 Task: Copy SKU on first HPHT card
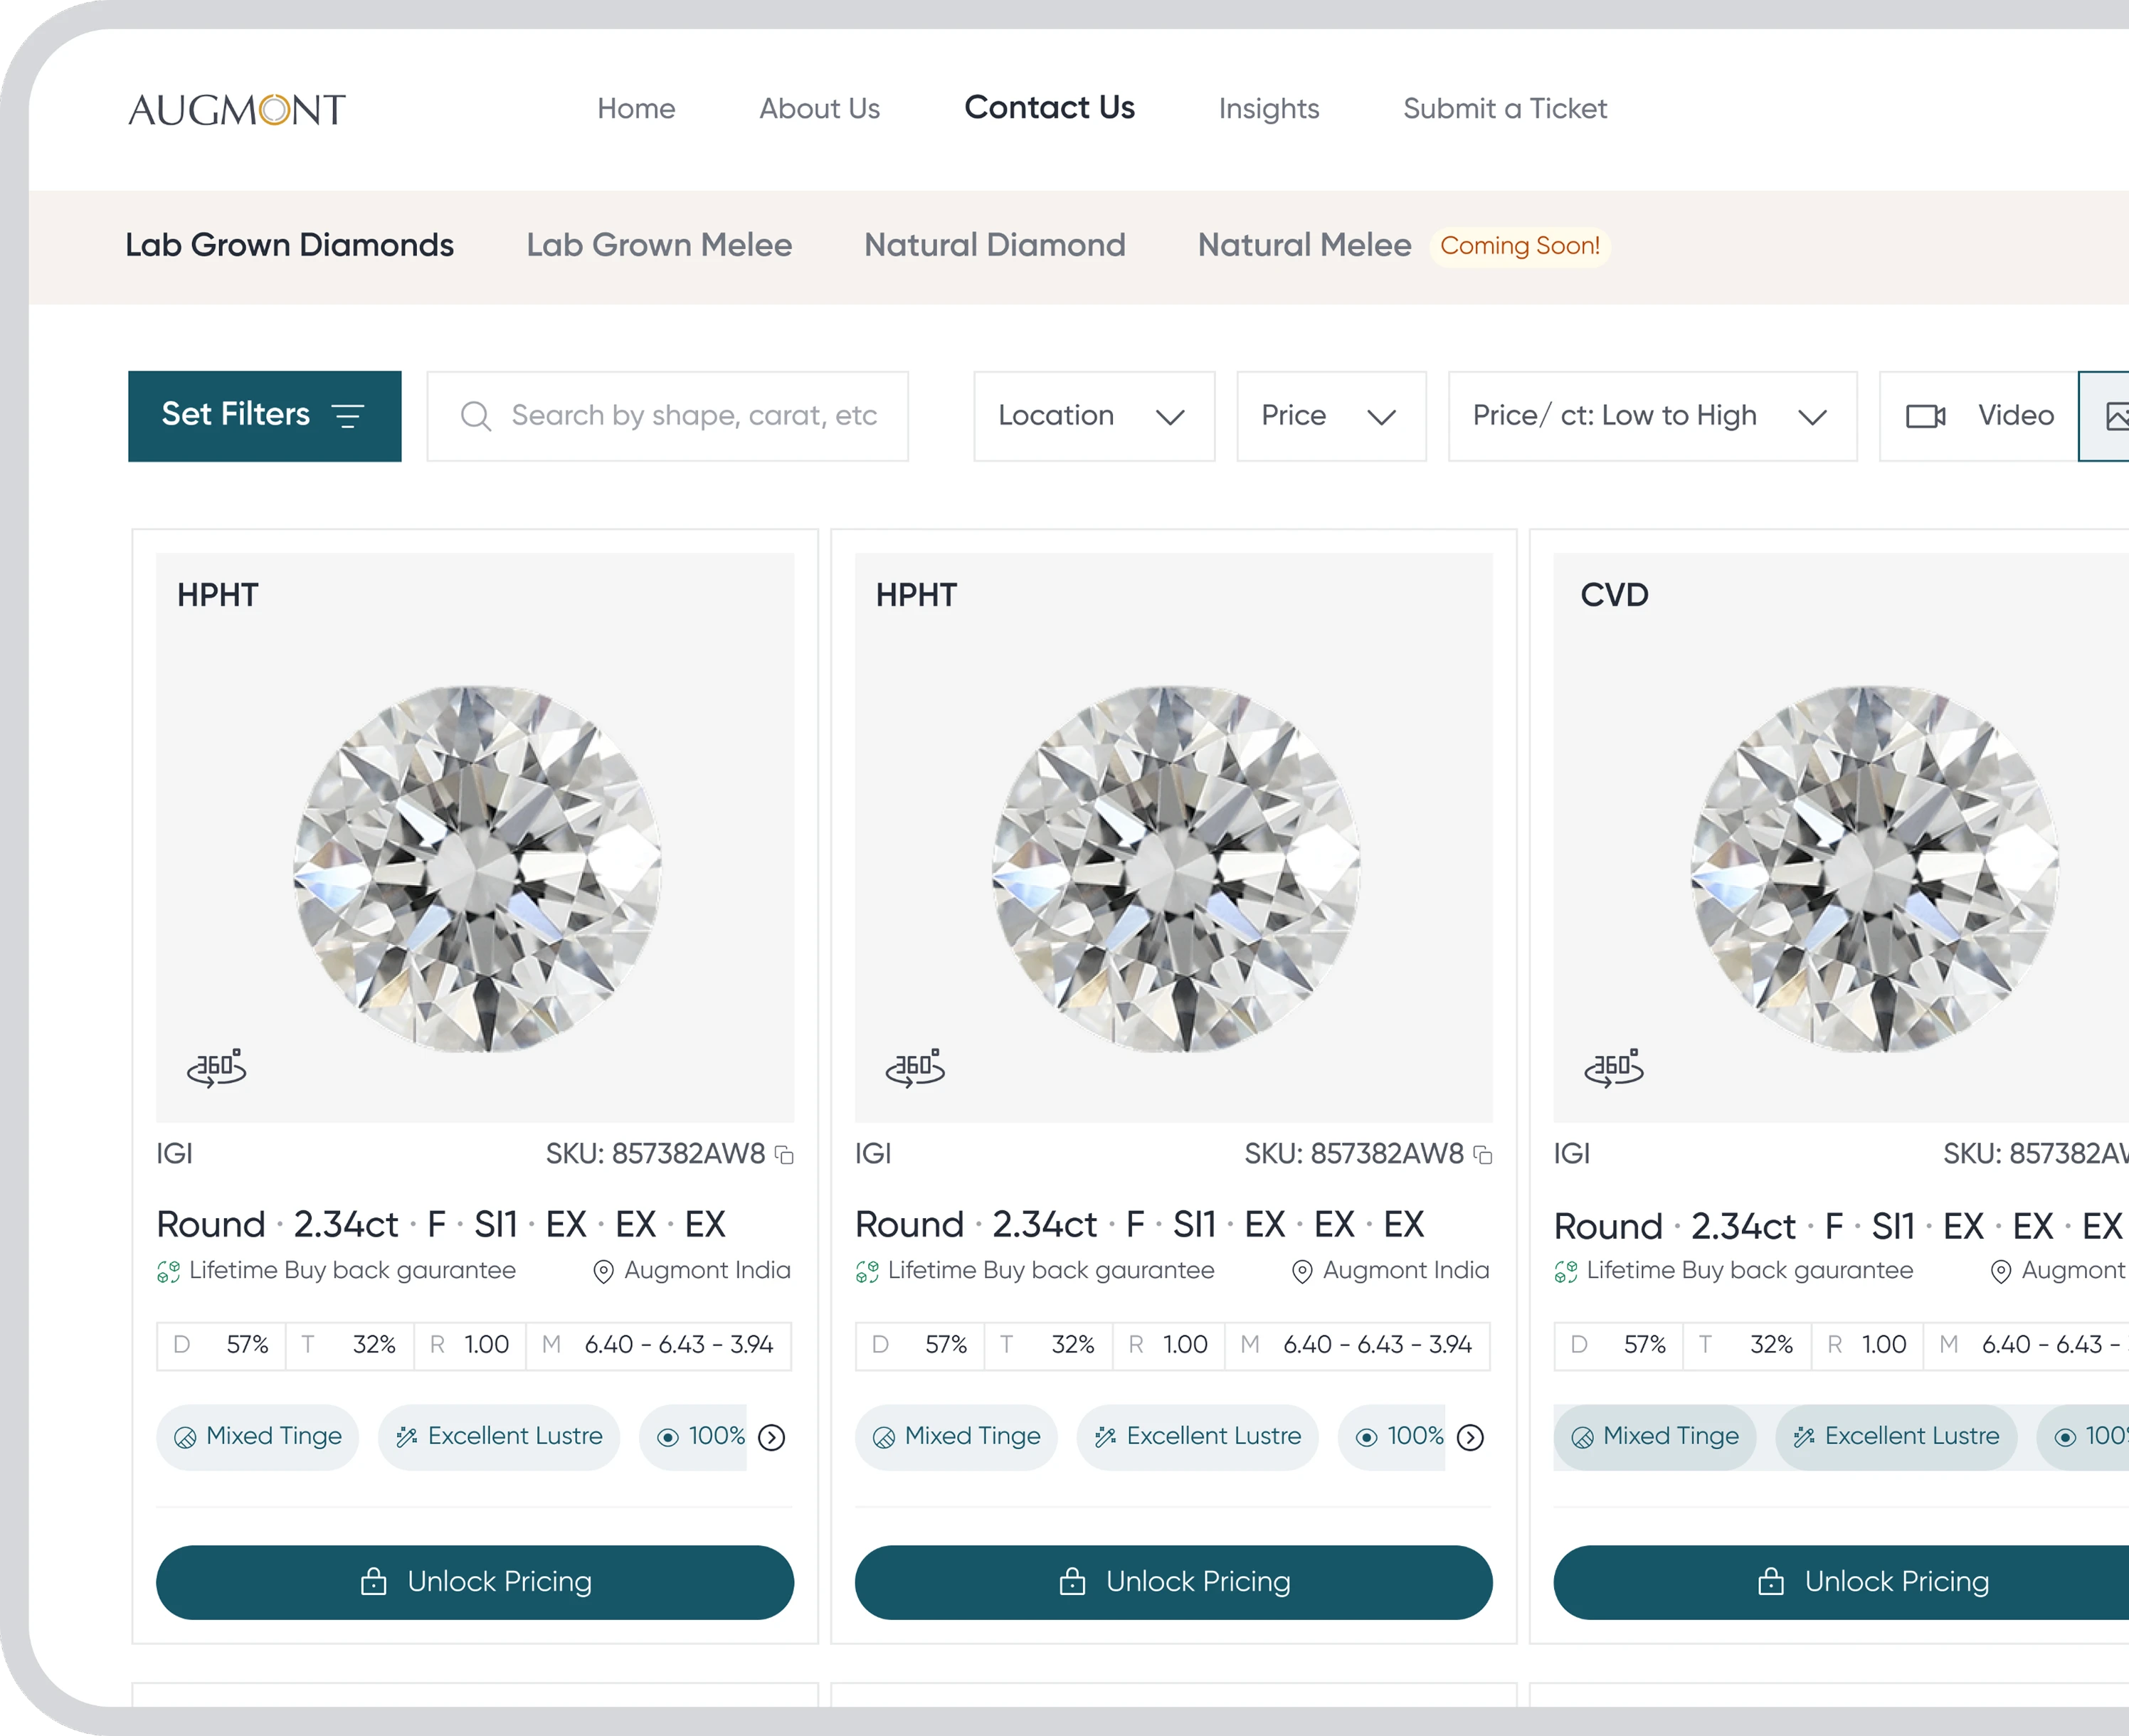point(785,1155)
